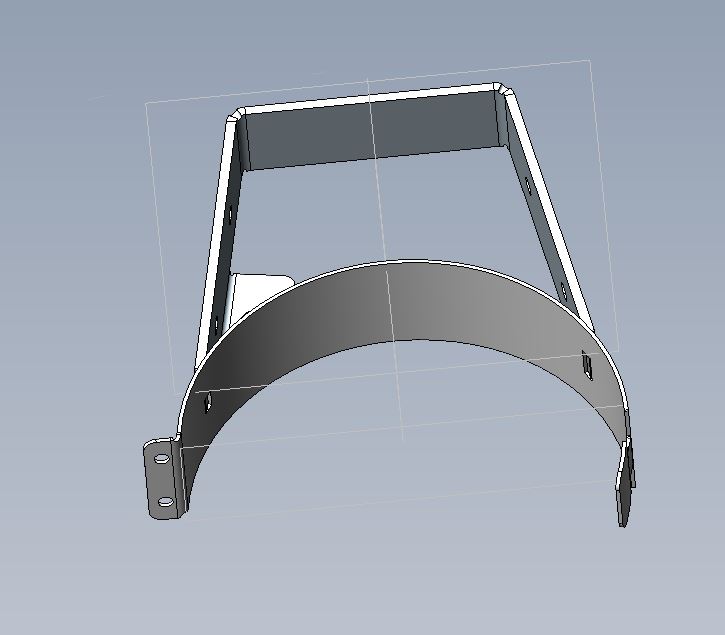The image size is (725, 635).
Task: Select the white top edge of the crossbar
Action: click(370, 98)
